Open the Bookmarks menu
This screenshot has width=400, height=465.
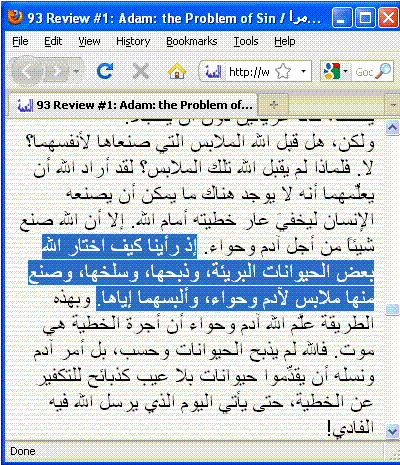192,41
